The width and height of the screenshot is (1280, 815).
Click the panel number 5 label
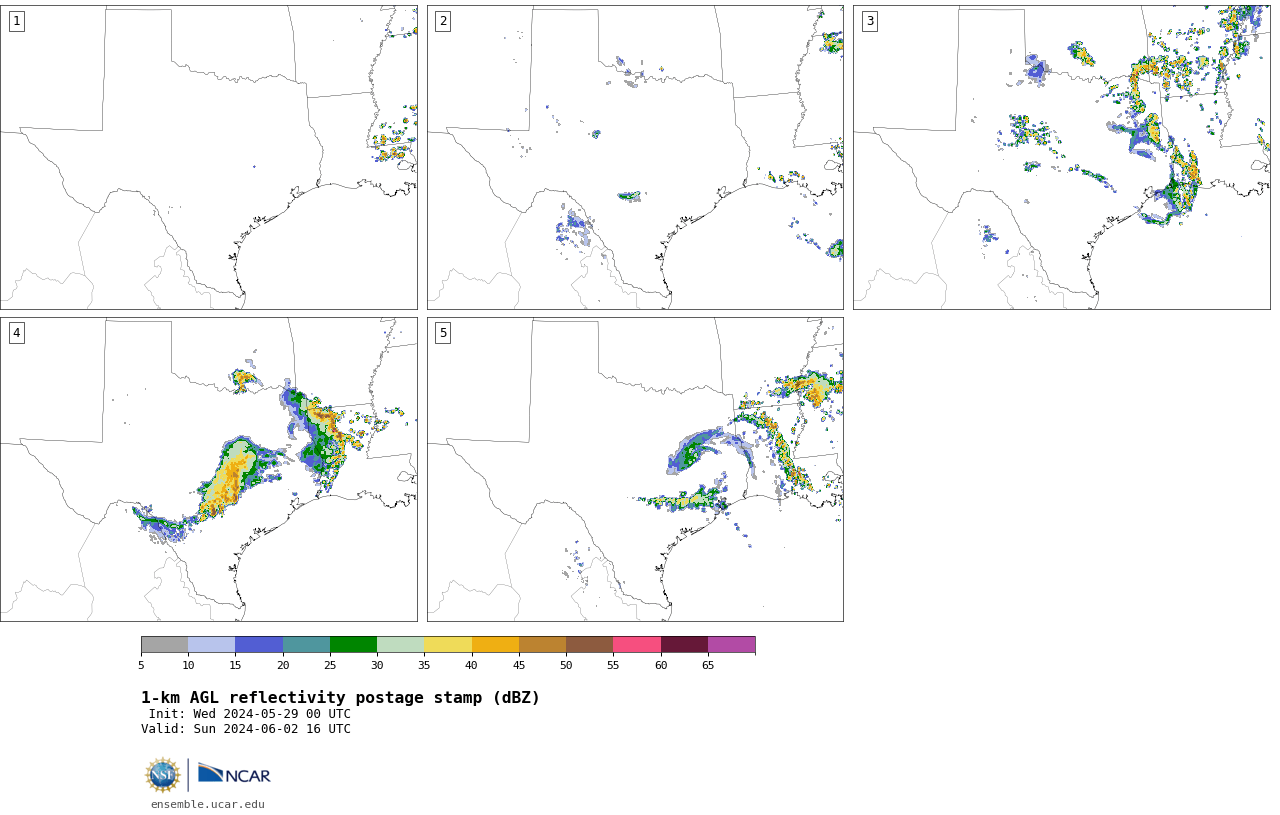point(443,333)
